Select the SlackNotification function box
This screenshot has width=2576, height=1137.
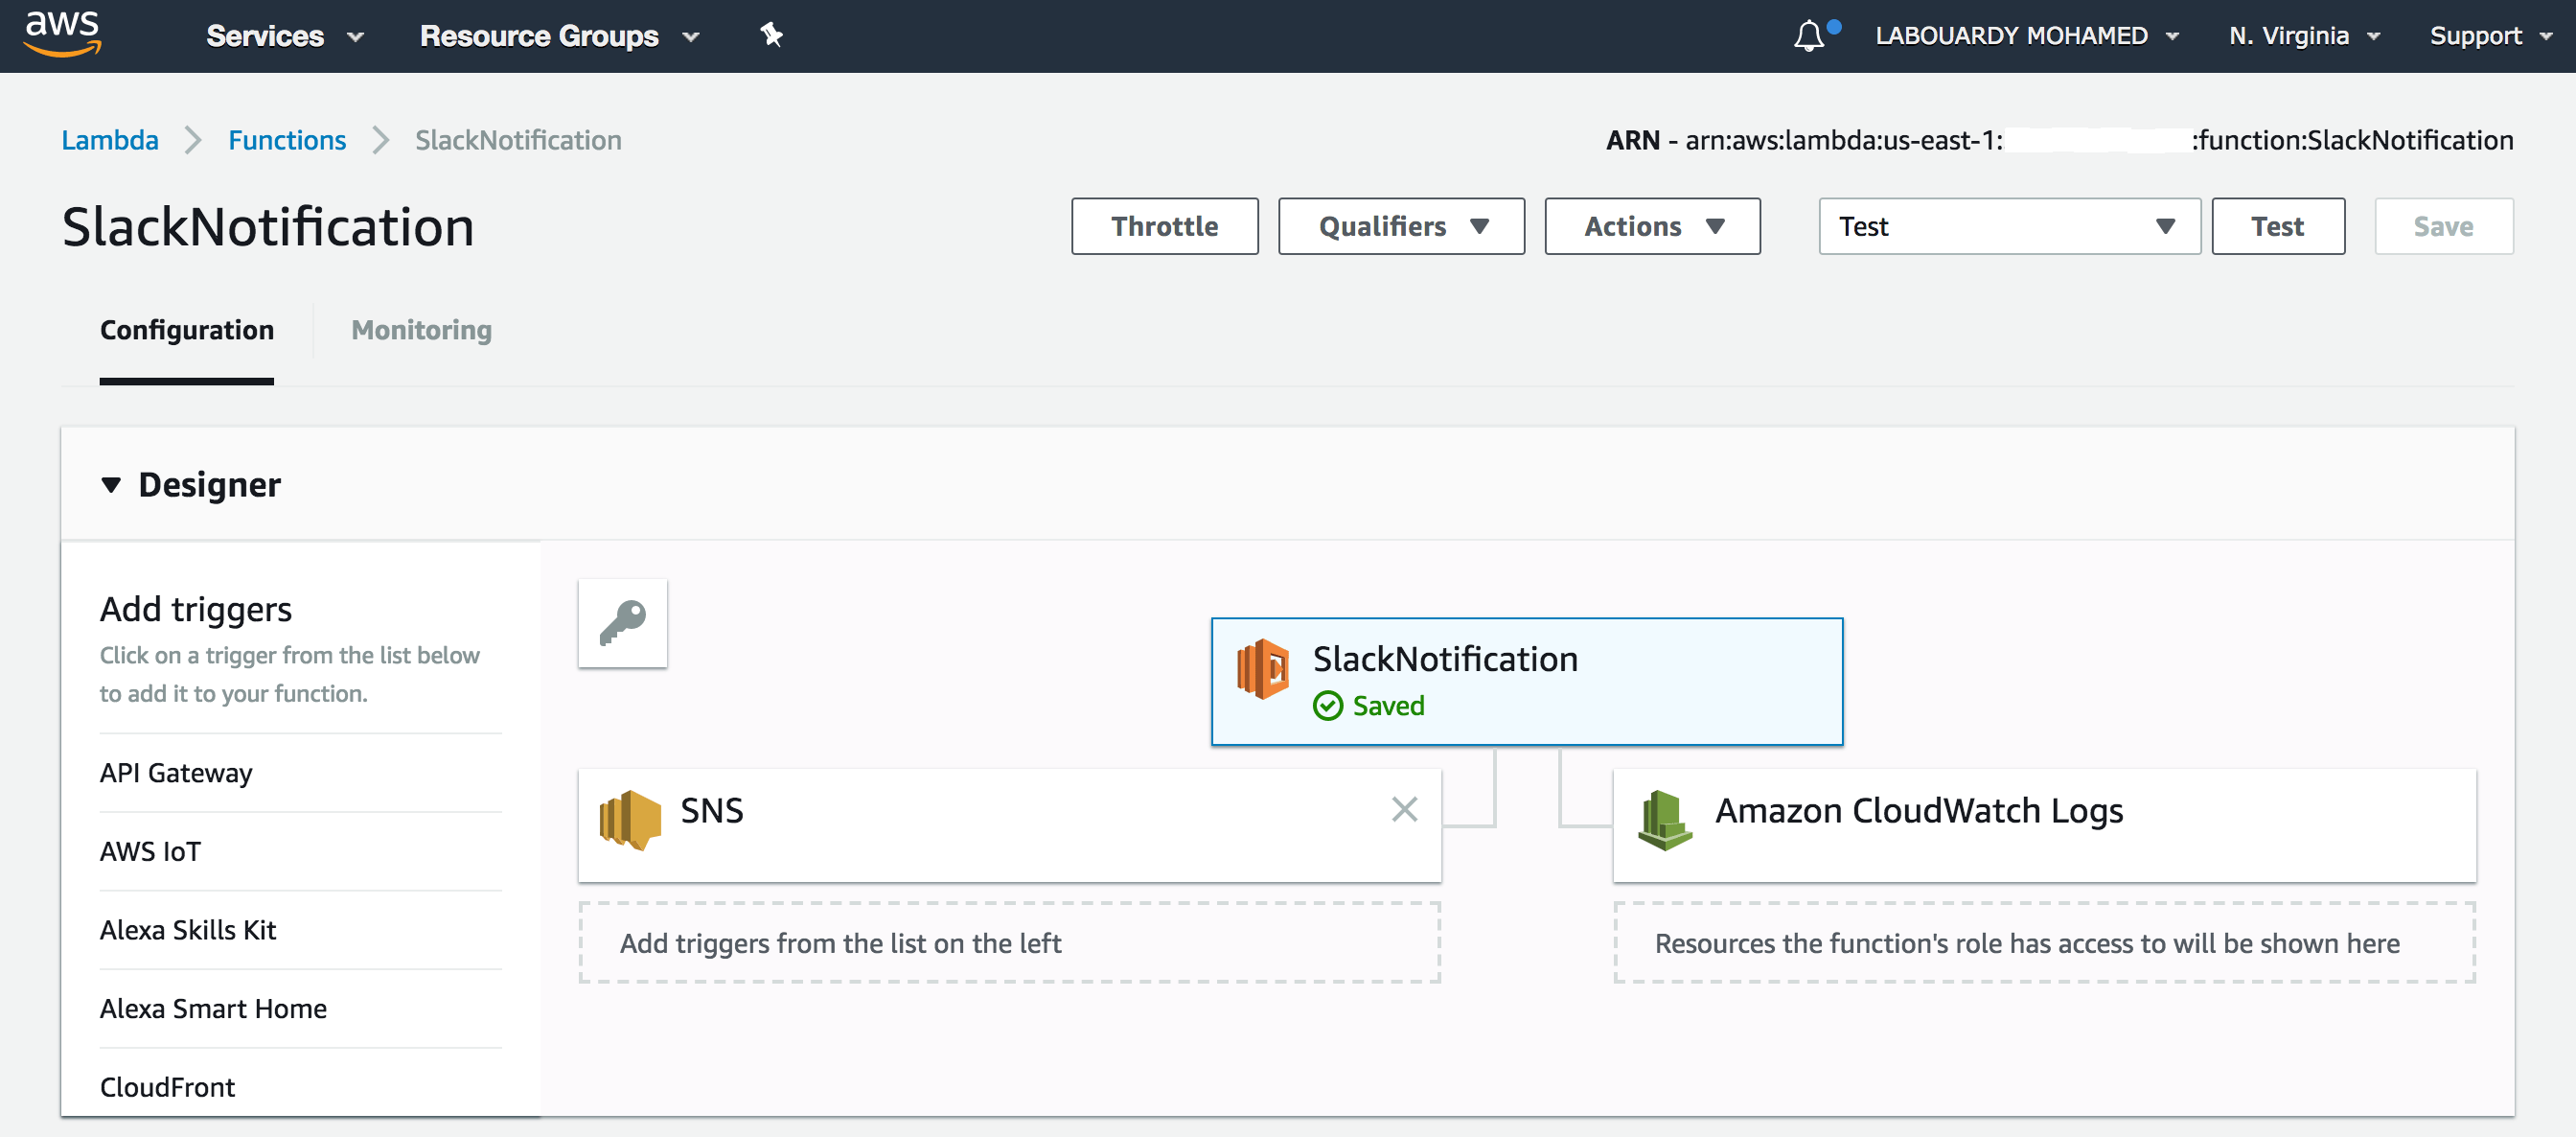pos(1527,682)
